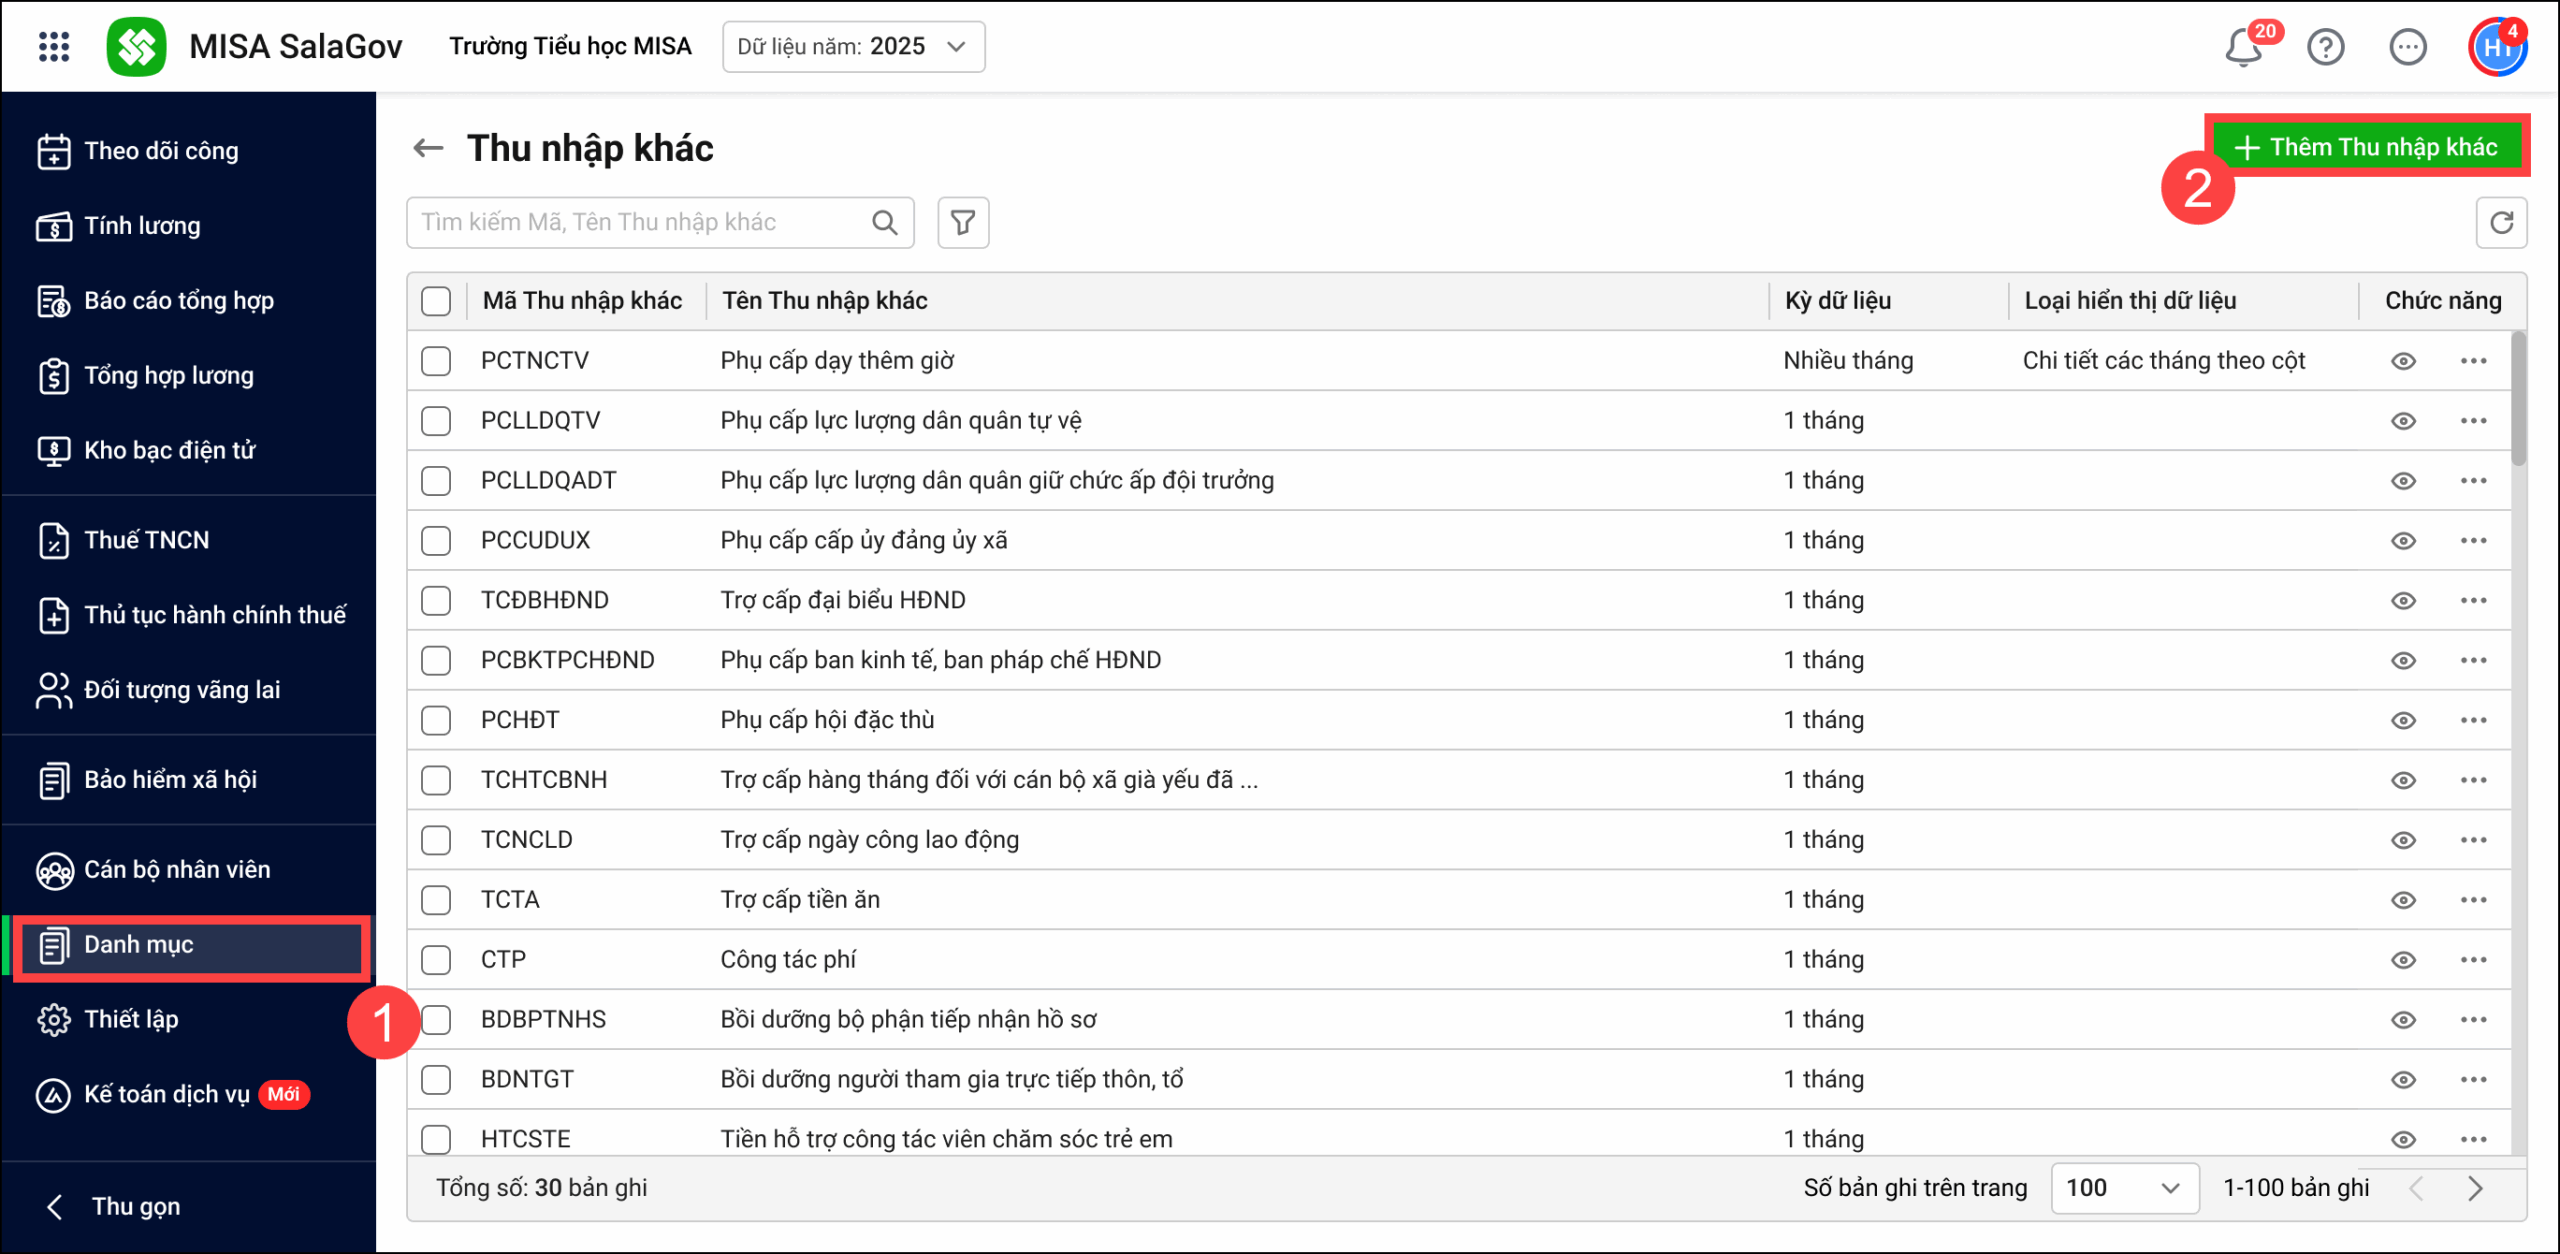Go back using the arrow beside Thu nhập khác

(x=428, y=148)
